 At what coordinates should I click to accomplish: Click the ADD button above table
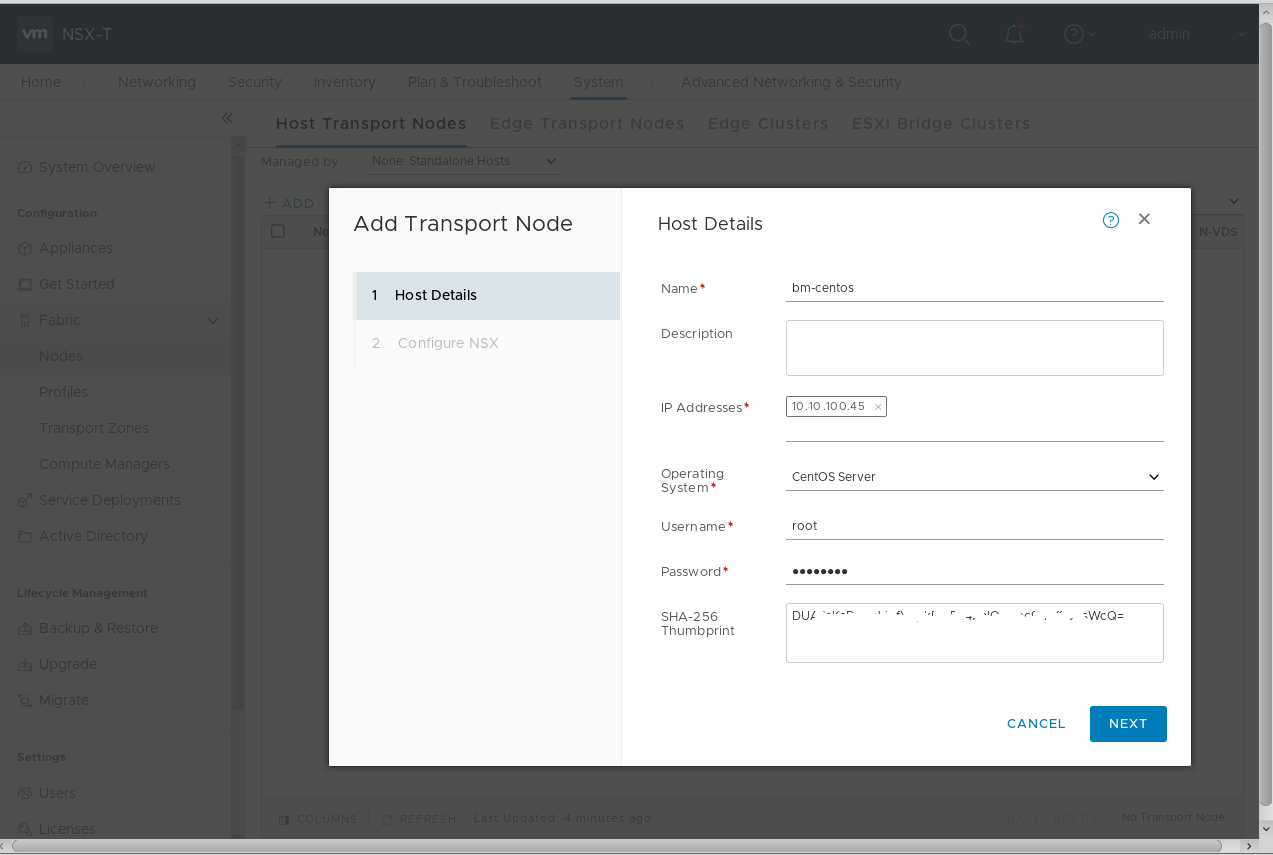point(289,203)
